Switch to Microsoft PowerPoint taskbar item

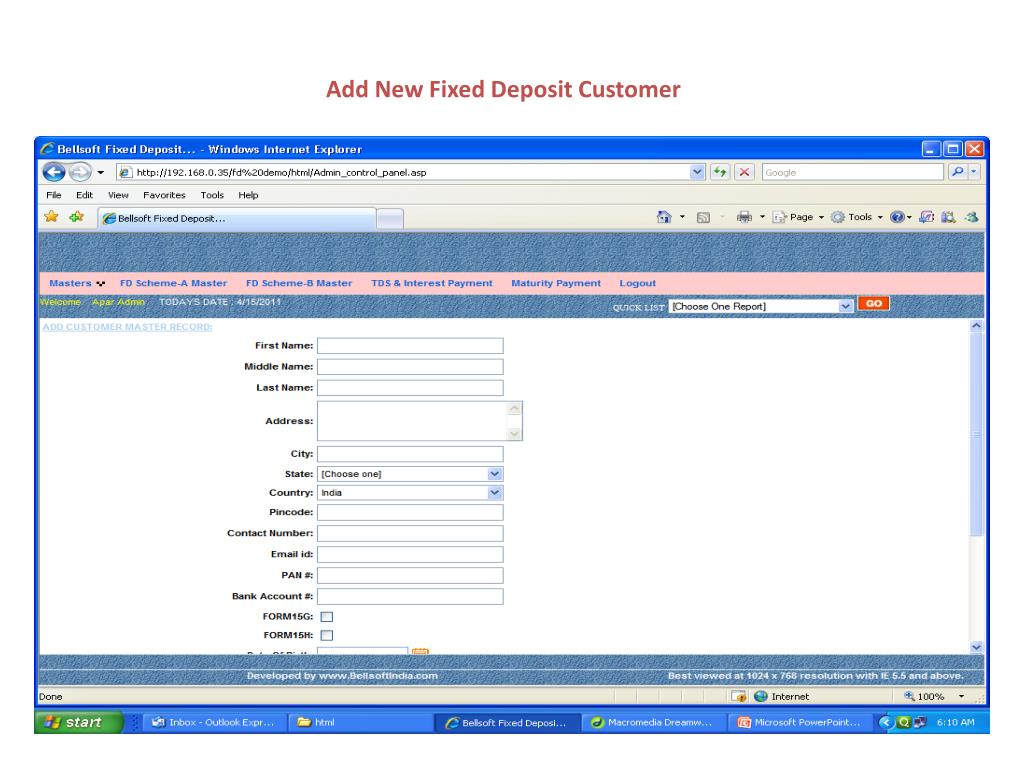point(800,722)
